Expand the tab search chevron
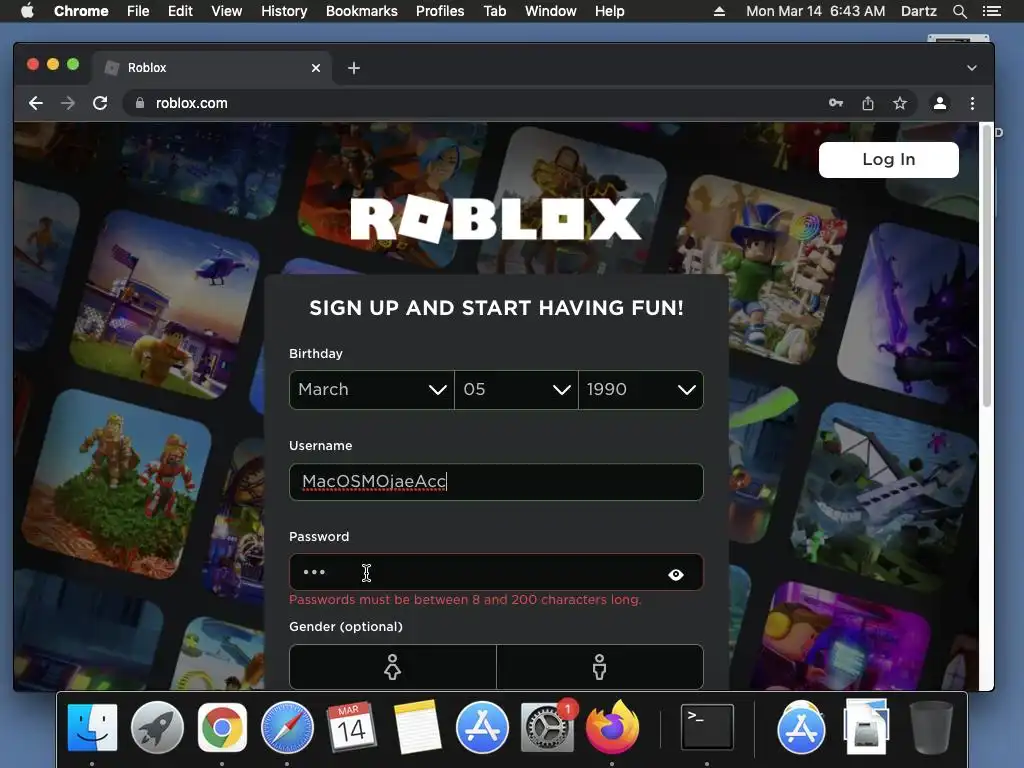This screenshot has width=1024, height=768. [972, 68]
